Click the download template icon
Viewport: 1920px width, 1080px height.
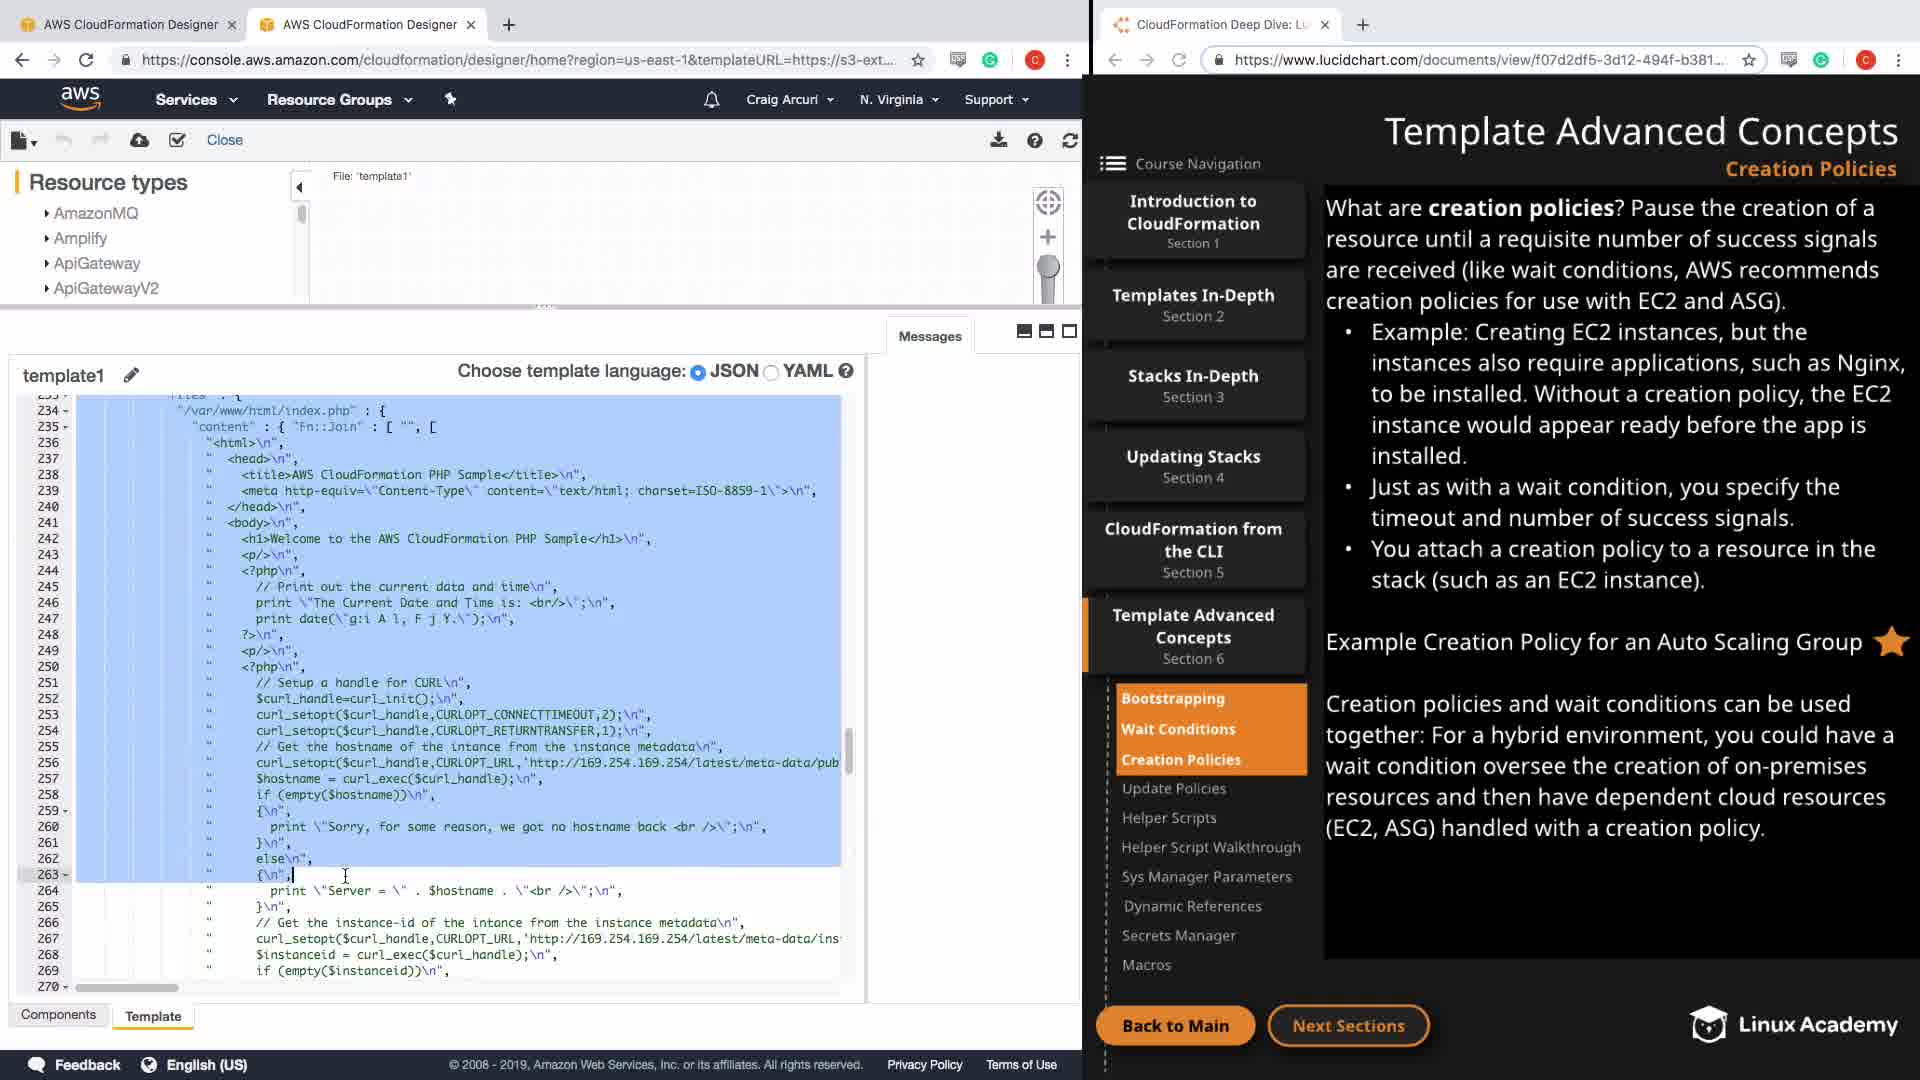(x=998, y=140)
